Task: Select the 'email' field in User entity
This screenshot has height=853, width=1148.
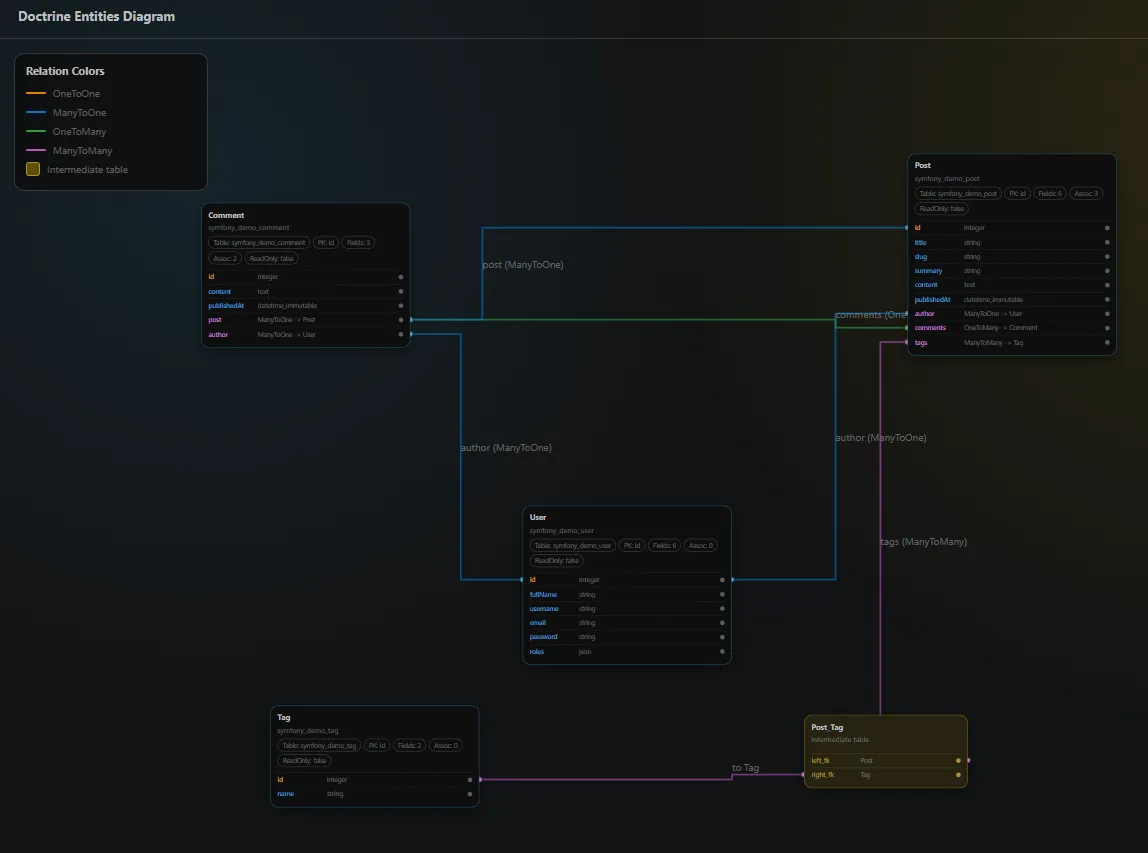Action: 537,623
